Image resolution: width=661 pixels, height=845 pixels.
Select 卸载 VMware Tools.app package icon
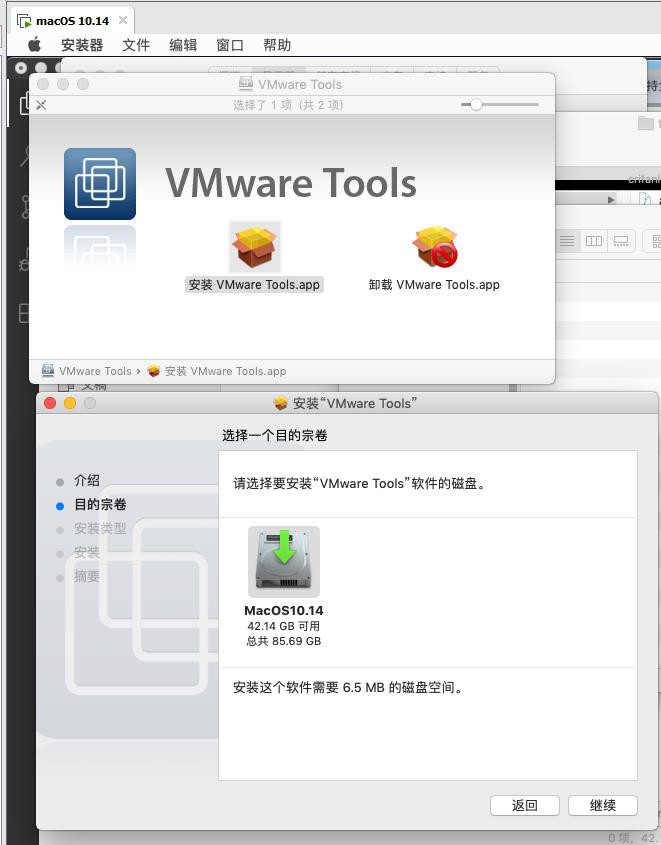434,247
